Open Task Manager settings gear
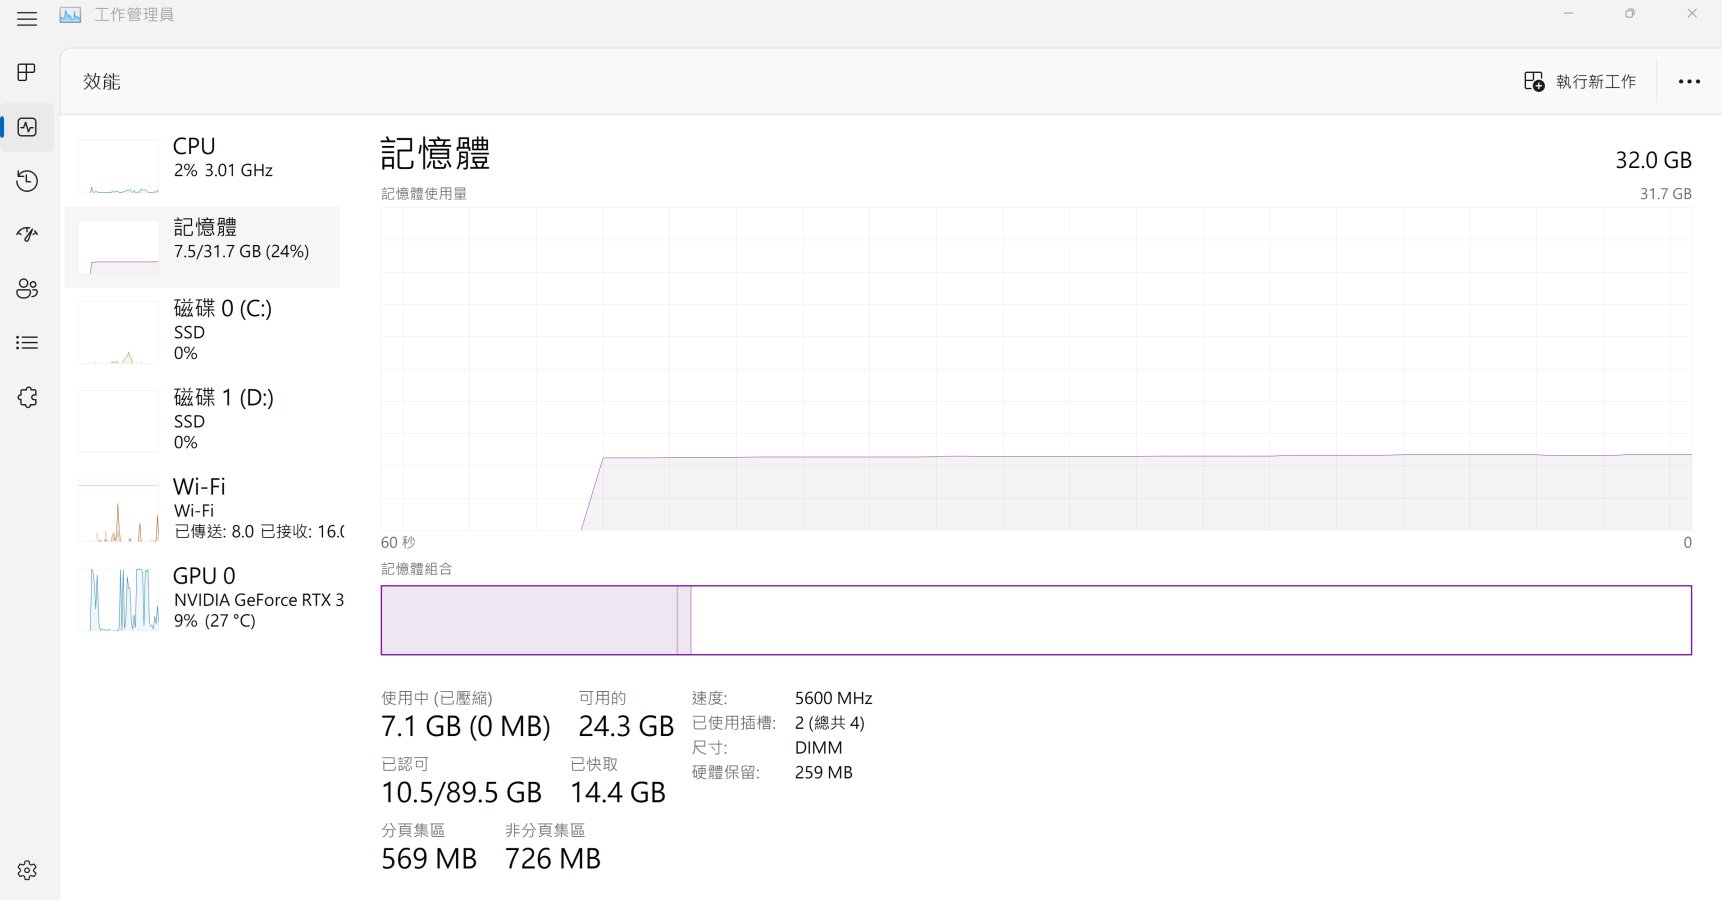 27,870
